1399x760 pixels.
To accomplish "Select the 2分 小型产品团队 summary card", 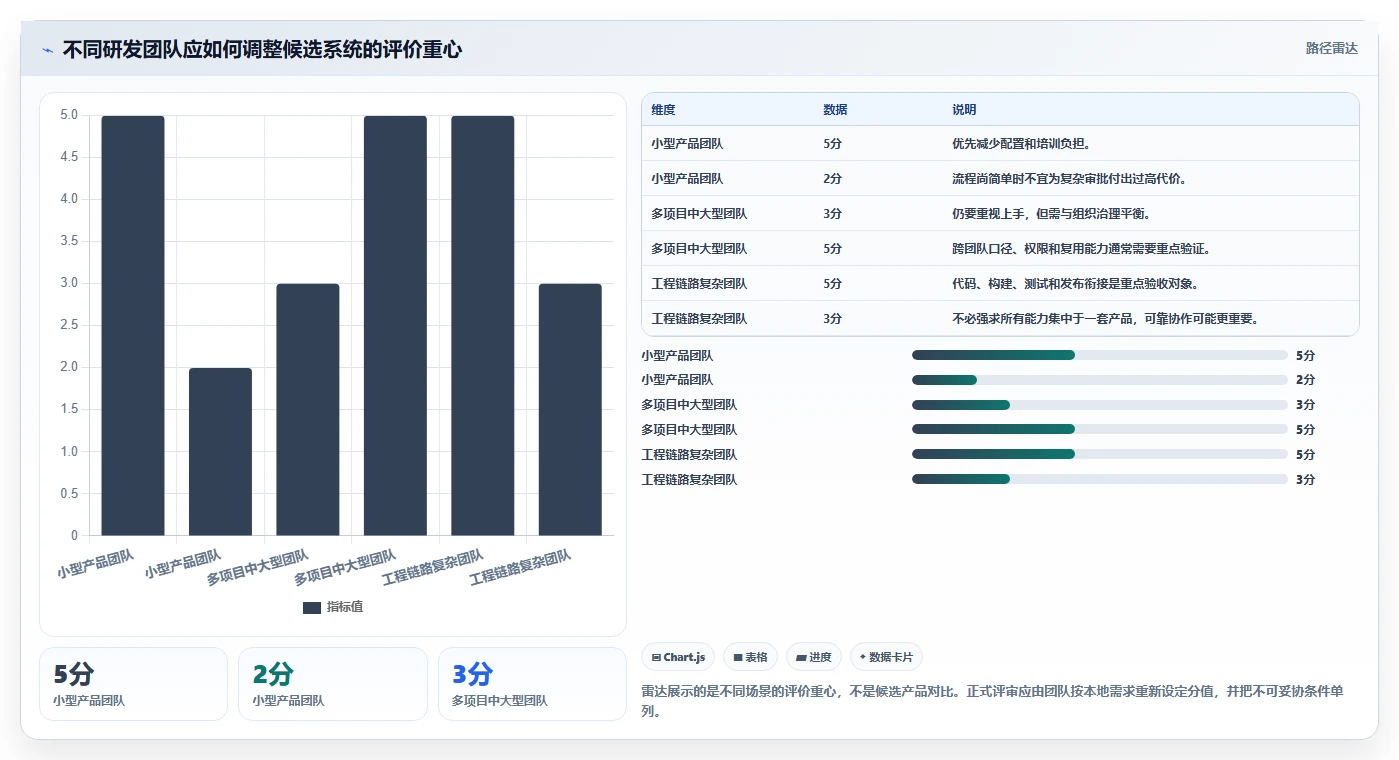I will pyautogui.click(x=333, y=684).
